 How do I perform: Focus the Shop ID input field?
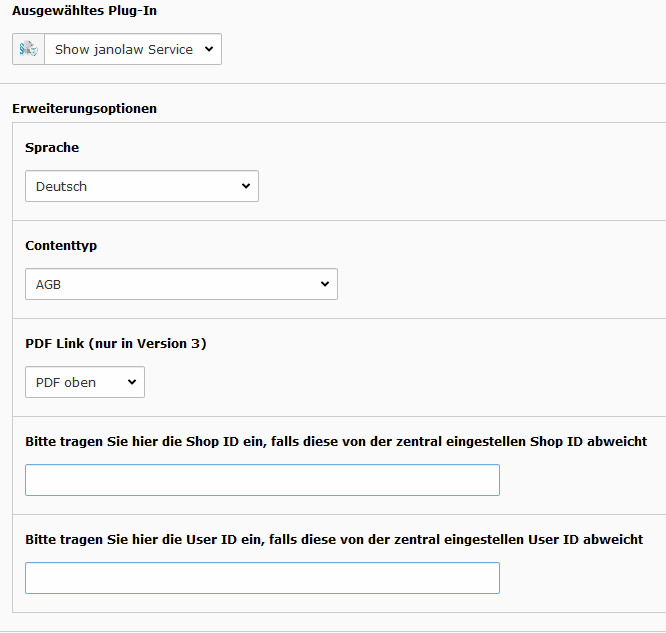[262, 480]
